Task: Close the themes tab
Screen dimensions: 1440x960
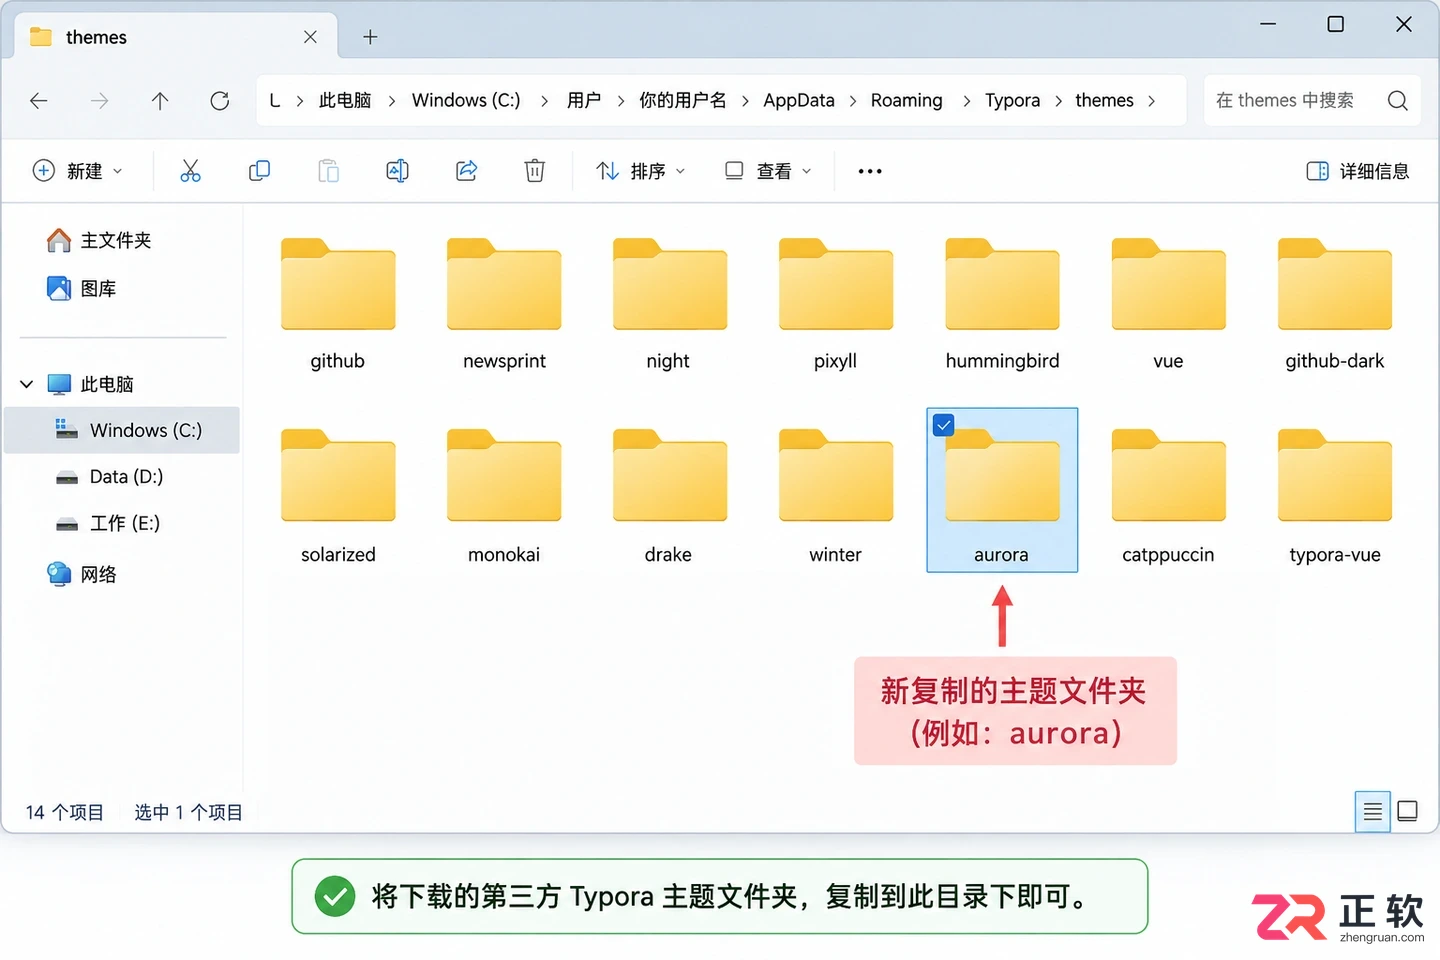Action: point(310,37)
